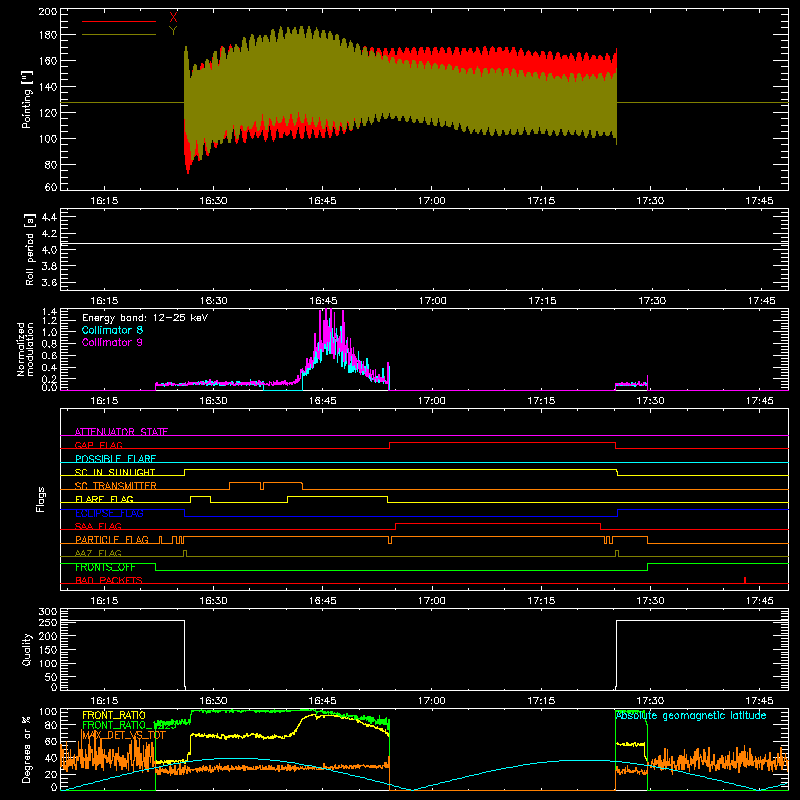Click 16:45 label under the Pointing plot

tap(322, 201)
